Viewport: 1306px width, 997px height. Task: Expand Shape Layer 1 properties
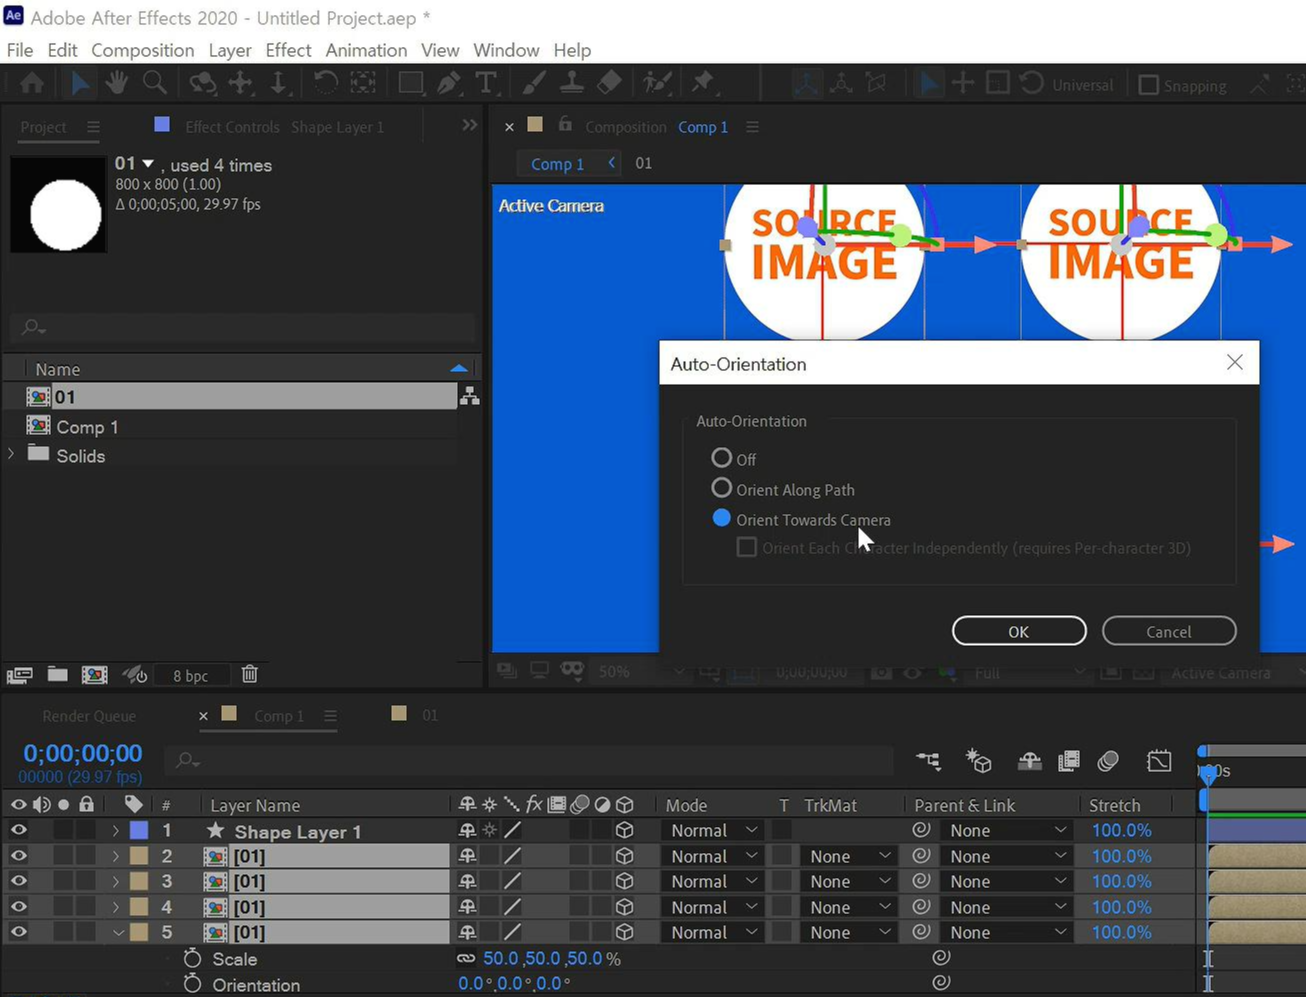coord(116,830)
